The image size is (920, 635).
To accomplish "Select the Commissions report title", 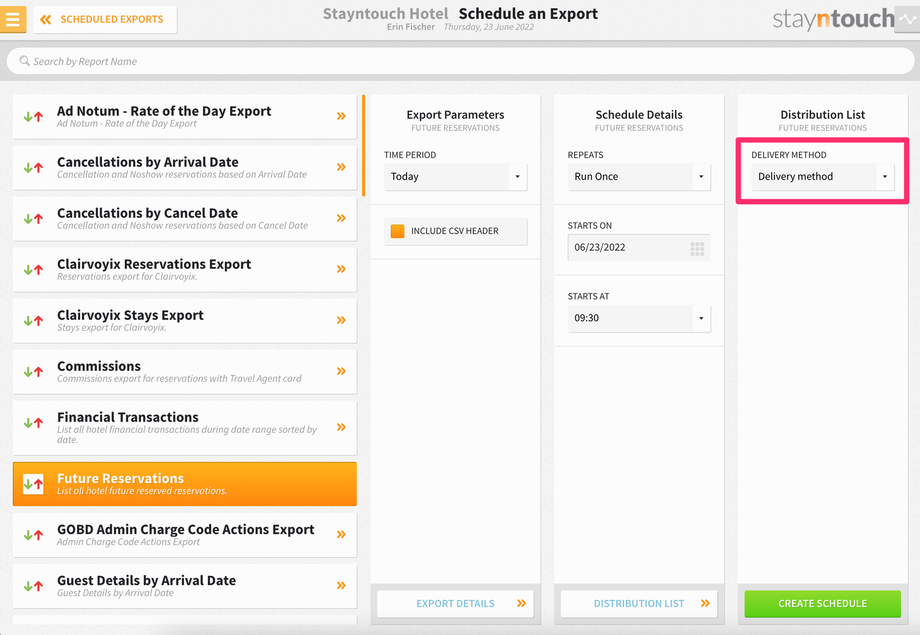I will coord(99,366).
